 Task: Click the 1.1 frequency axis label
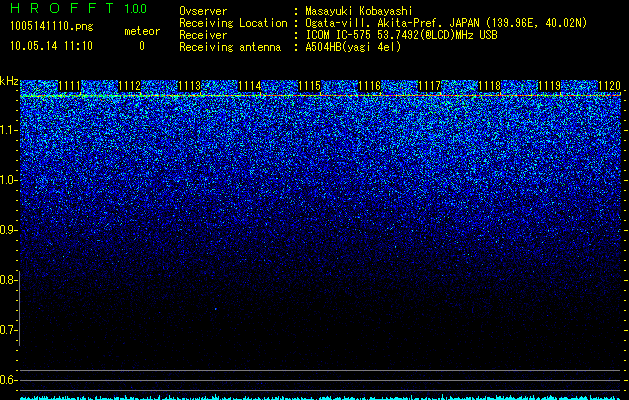[x=8, y=130]
